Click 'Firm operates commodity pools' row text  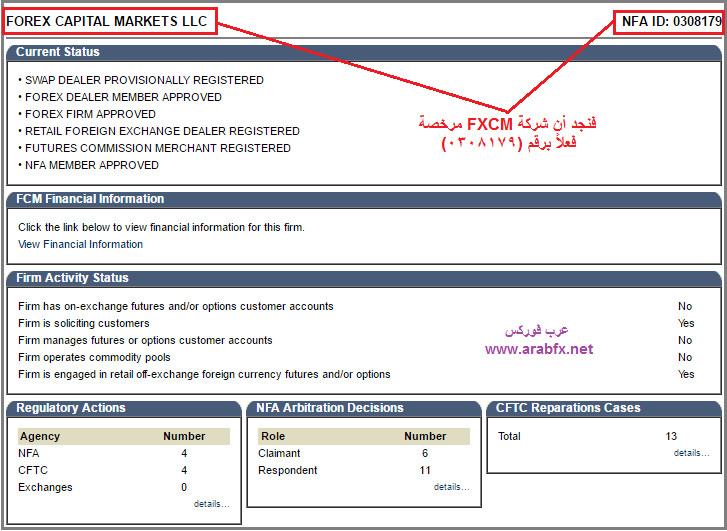pos(94,358)
